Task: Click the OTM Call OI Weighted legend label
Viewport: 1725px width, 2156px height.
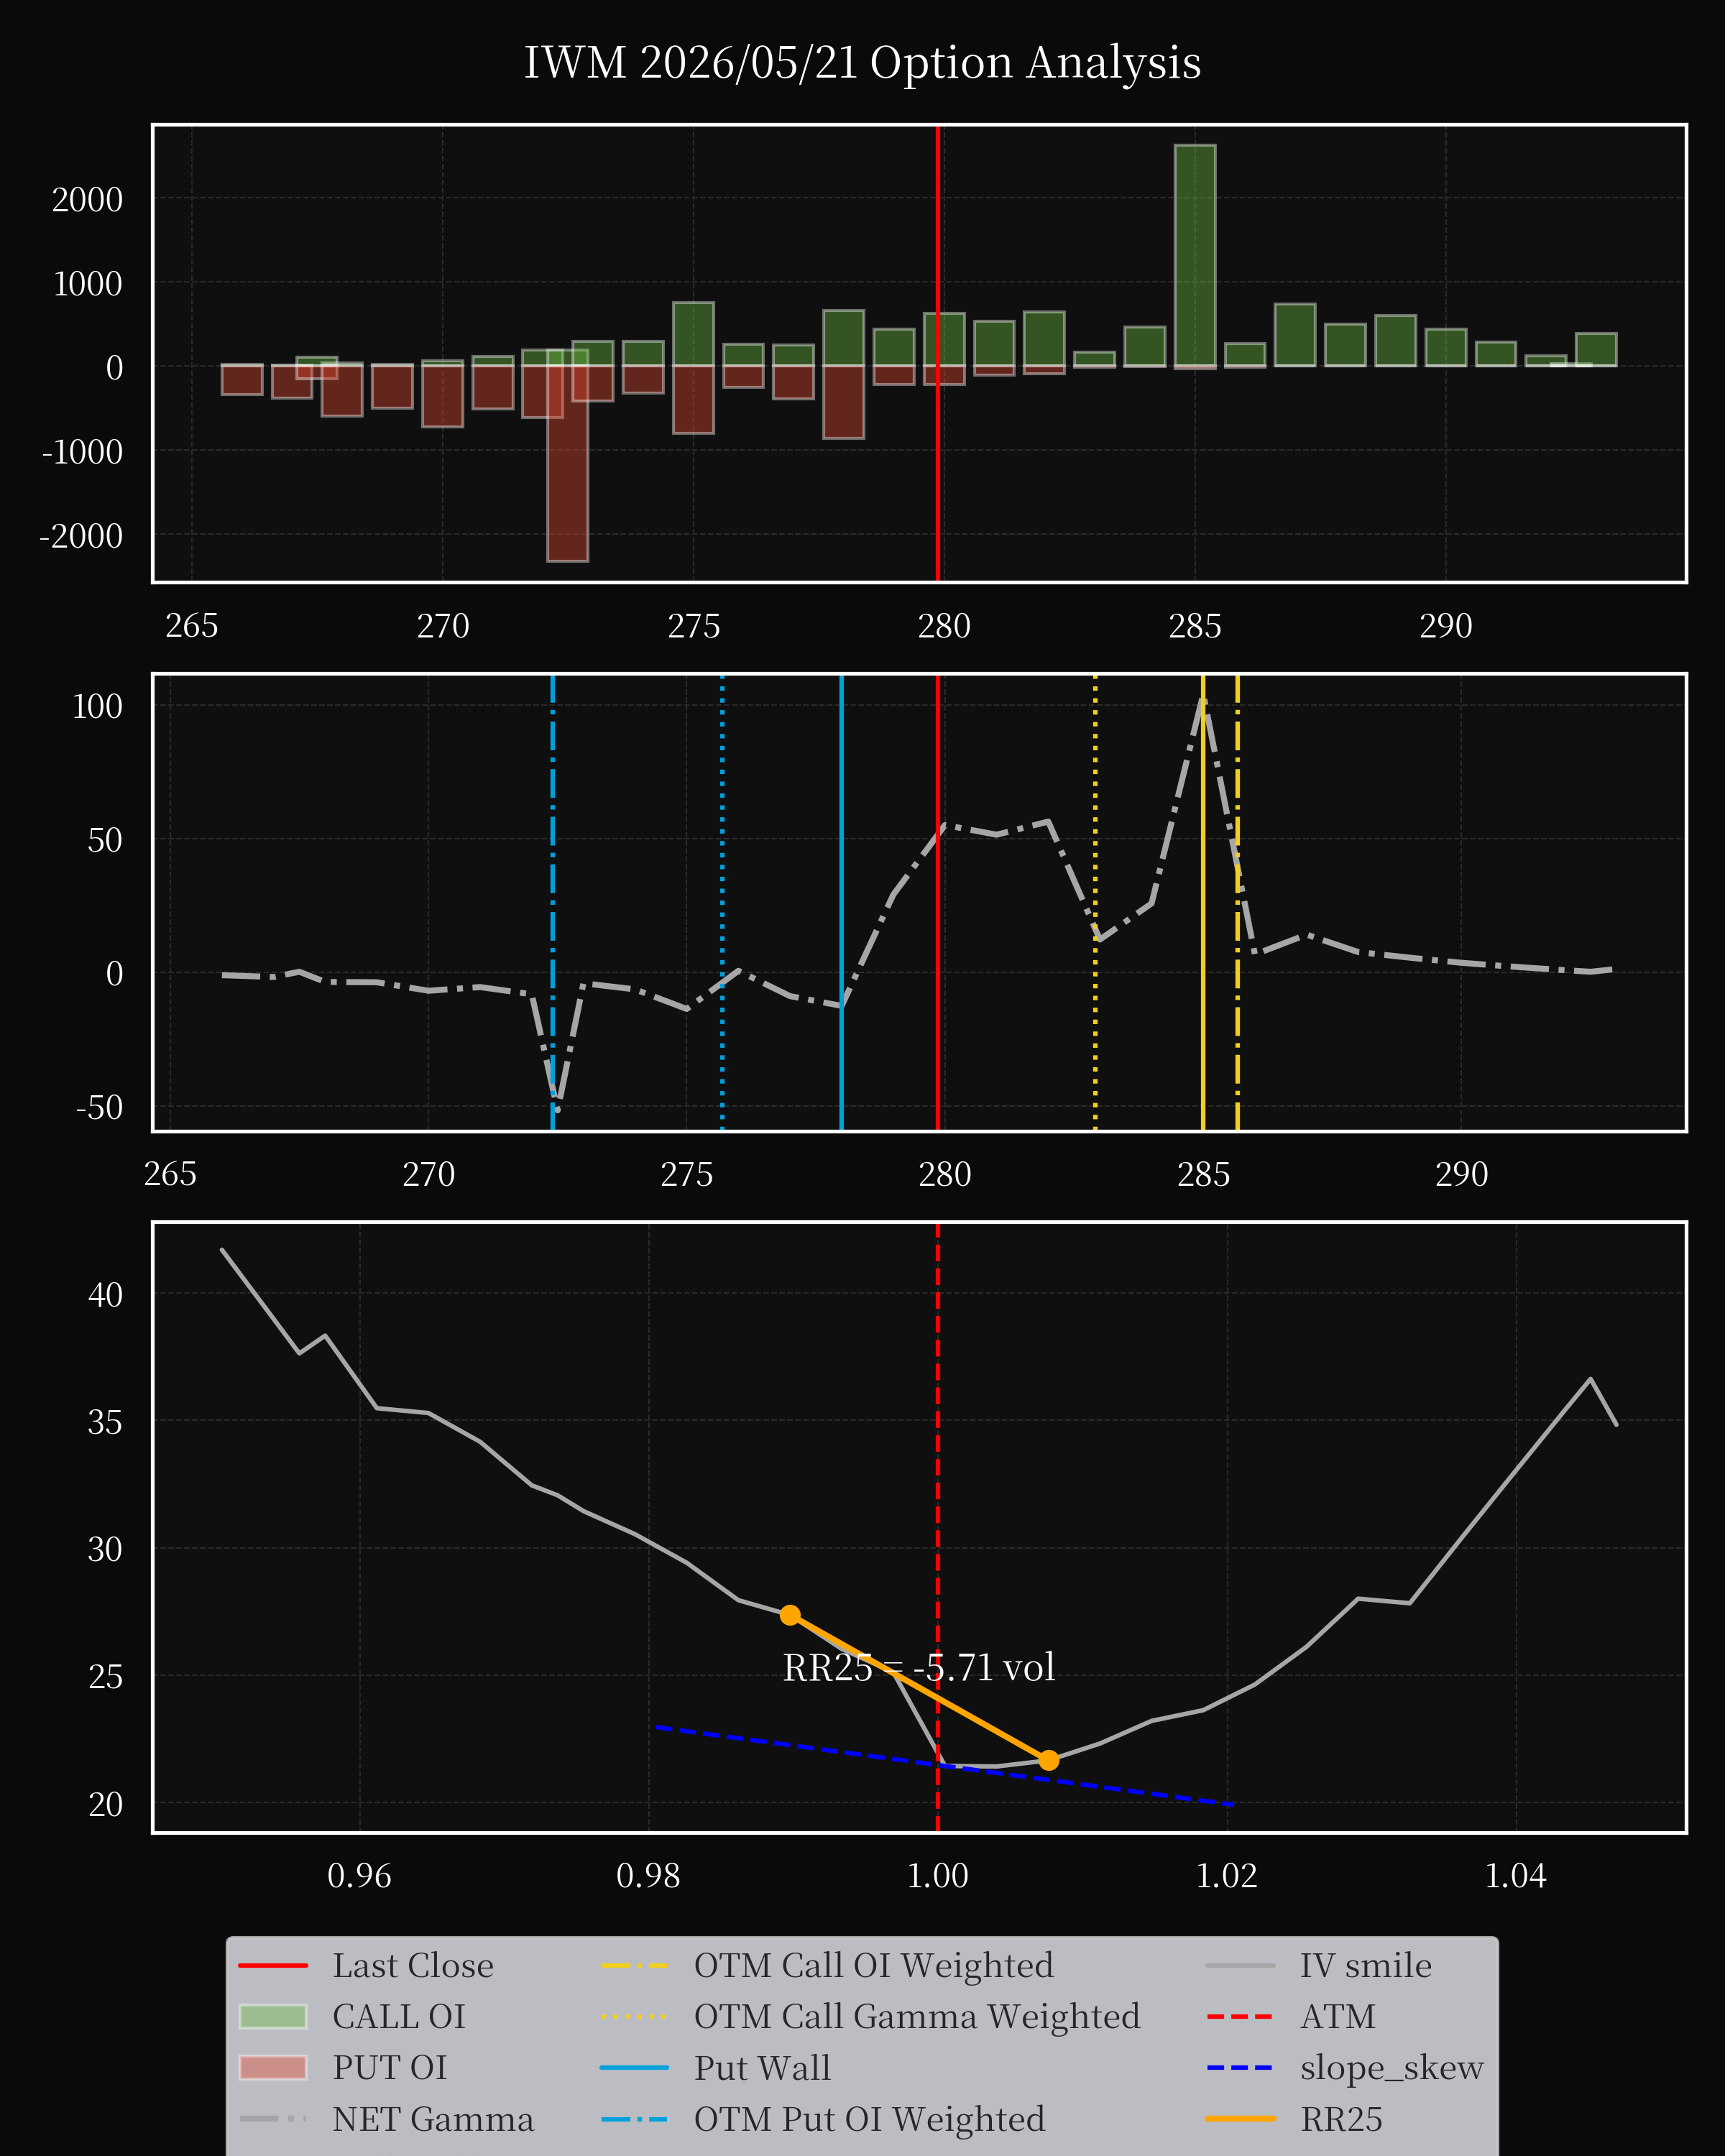Action: click(874, 1966)
